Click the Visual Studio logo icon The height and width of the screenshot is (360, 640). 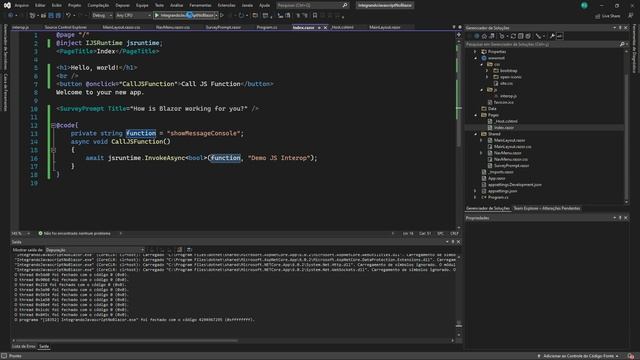(7, 5)
